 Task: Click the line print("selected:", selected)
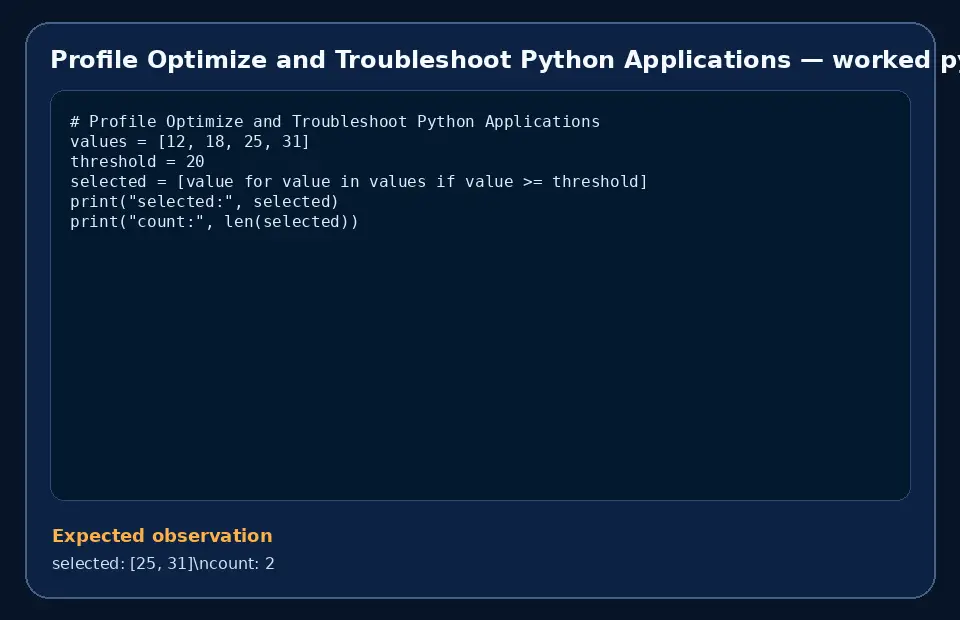[x=204, y=202]
